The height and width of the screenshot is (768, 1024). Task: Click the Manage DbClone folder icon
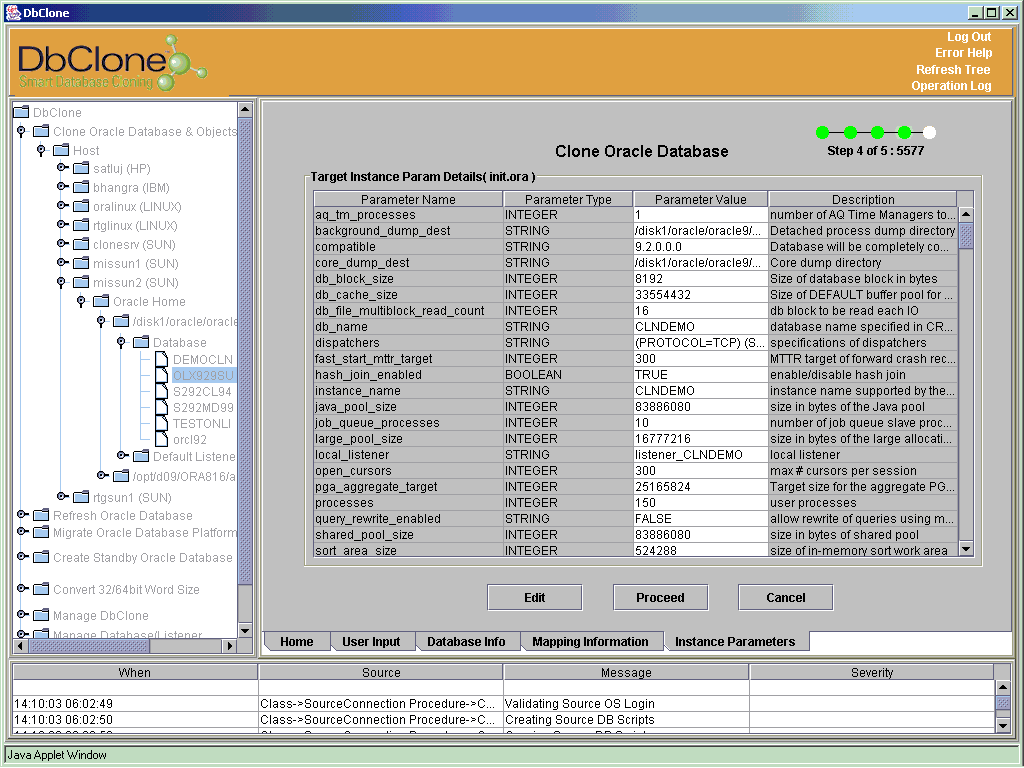(x=41, y=615)
